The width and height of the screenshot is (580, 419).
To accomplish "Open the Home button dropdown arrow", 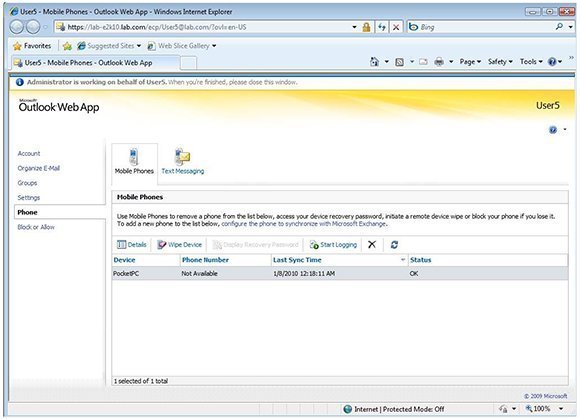I will 387,62.
